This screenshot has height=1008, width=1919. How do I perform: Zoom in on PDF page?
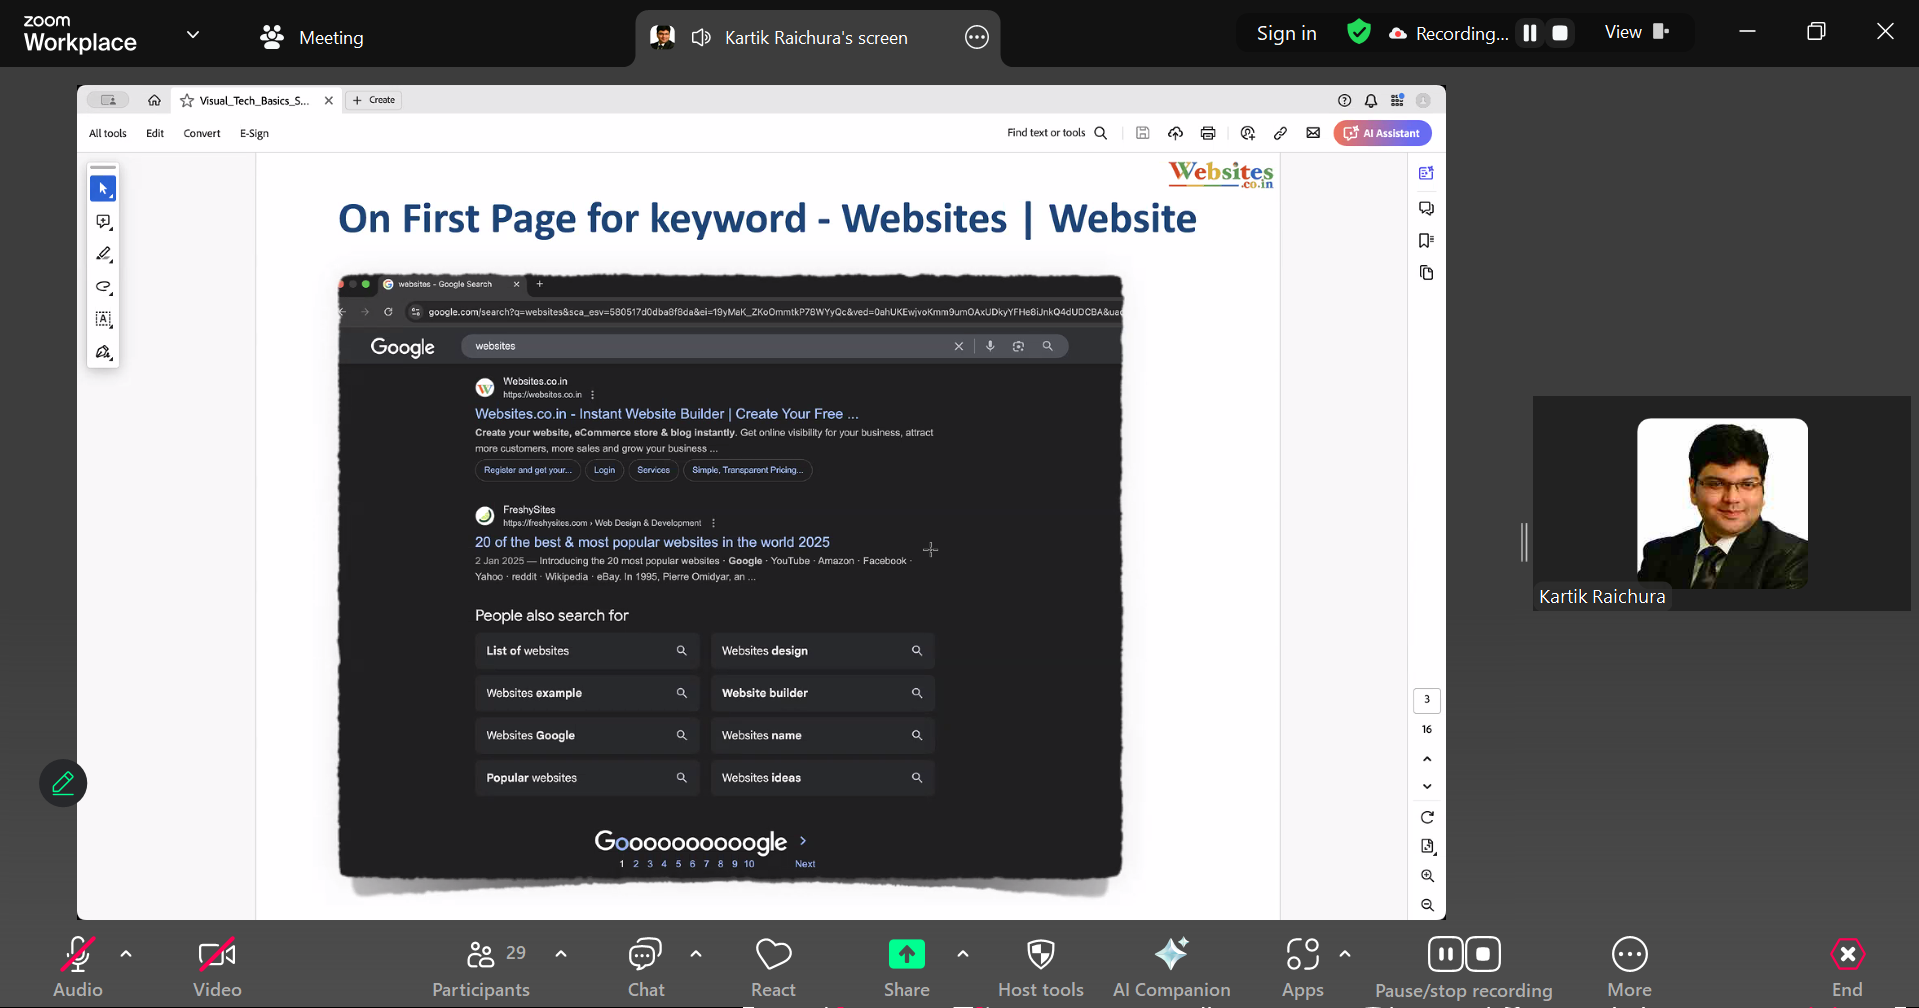coord(1427,876)
